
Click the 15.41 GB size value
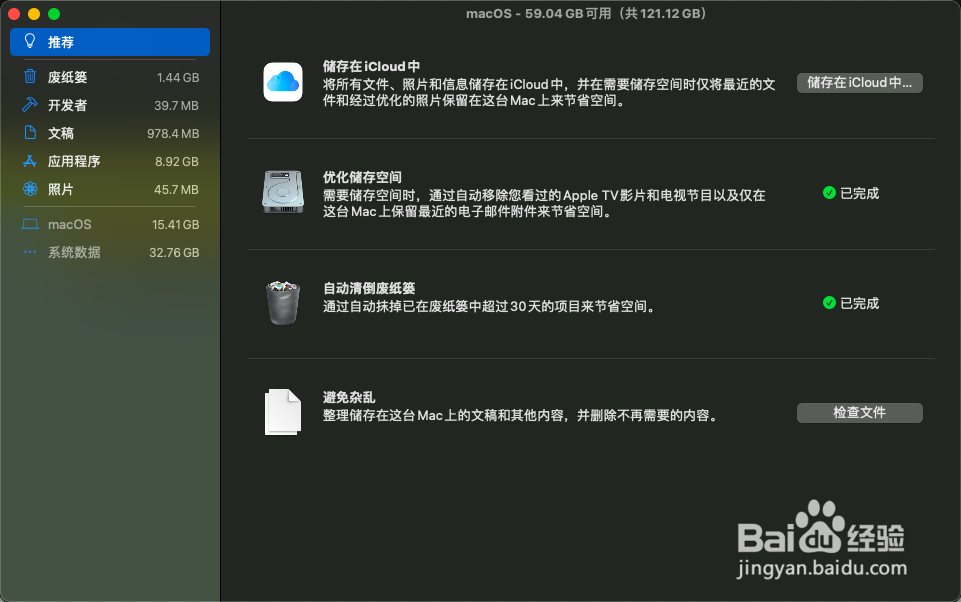click(x=175, y=225)
